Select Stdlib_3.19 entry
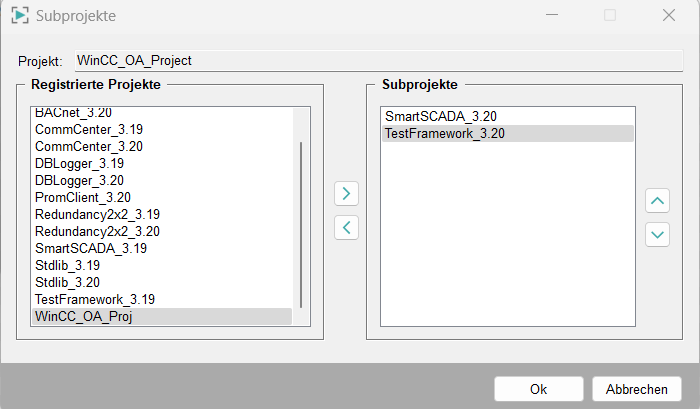The width and height of the screenshot is (700, 409). click(162, 265)
